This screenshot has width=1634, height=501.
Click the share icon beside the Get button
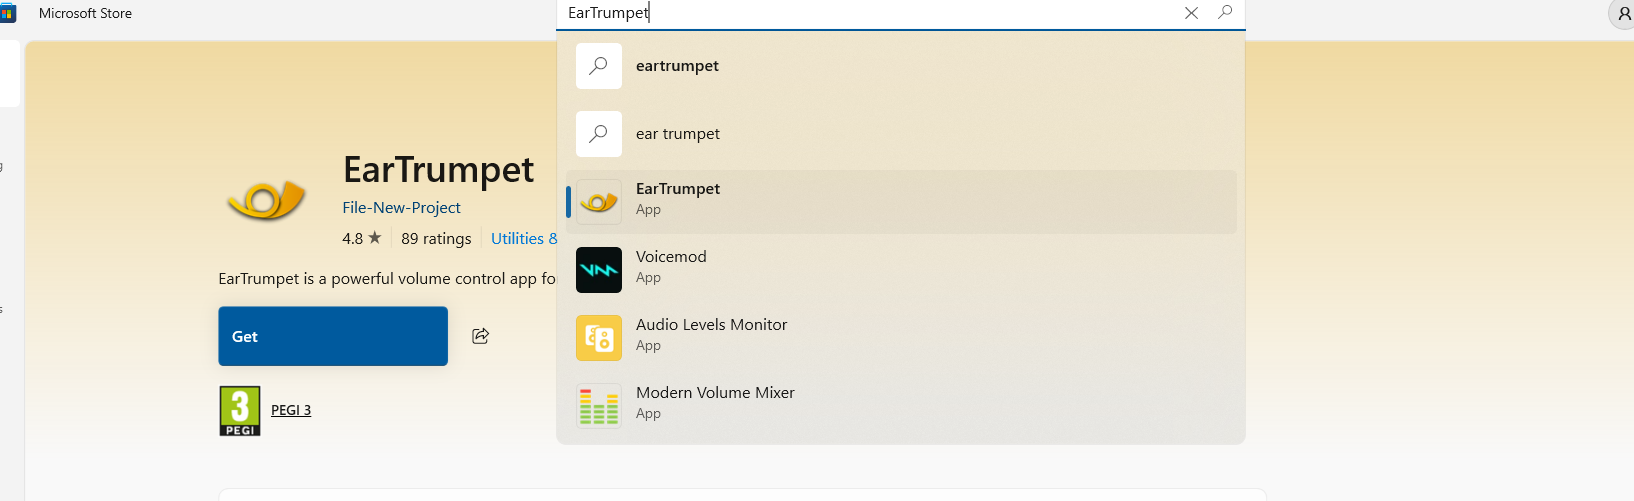coord(481,336)
